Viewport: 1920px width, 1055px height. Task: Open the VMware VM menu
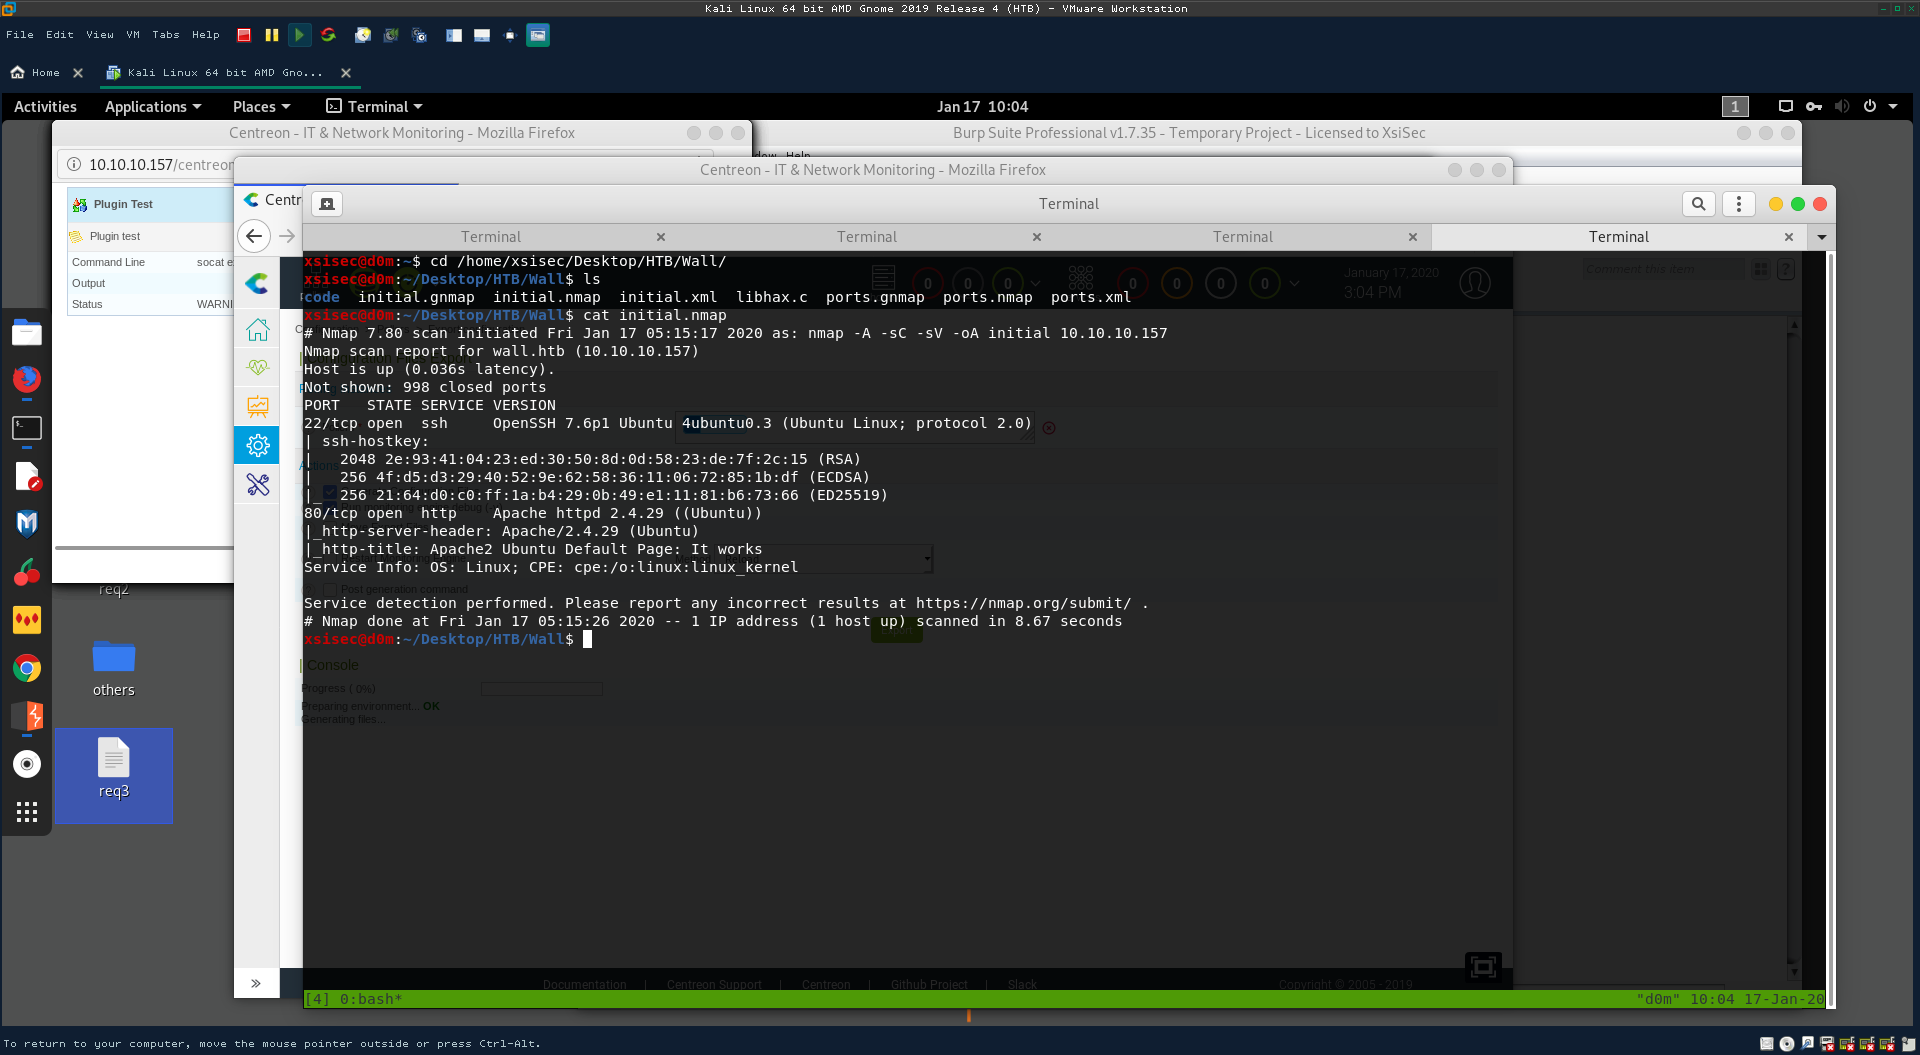[133, 35]
